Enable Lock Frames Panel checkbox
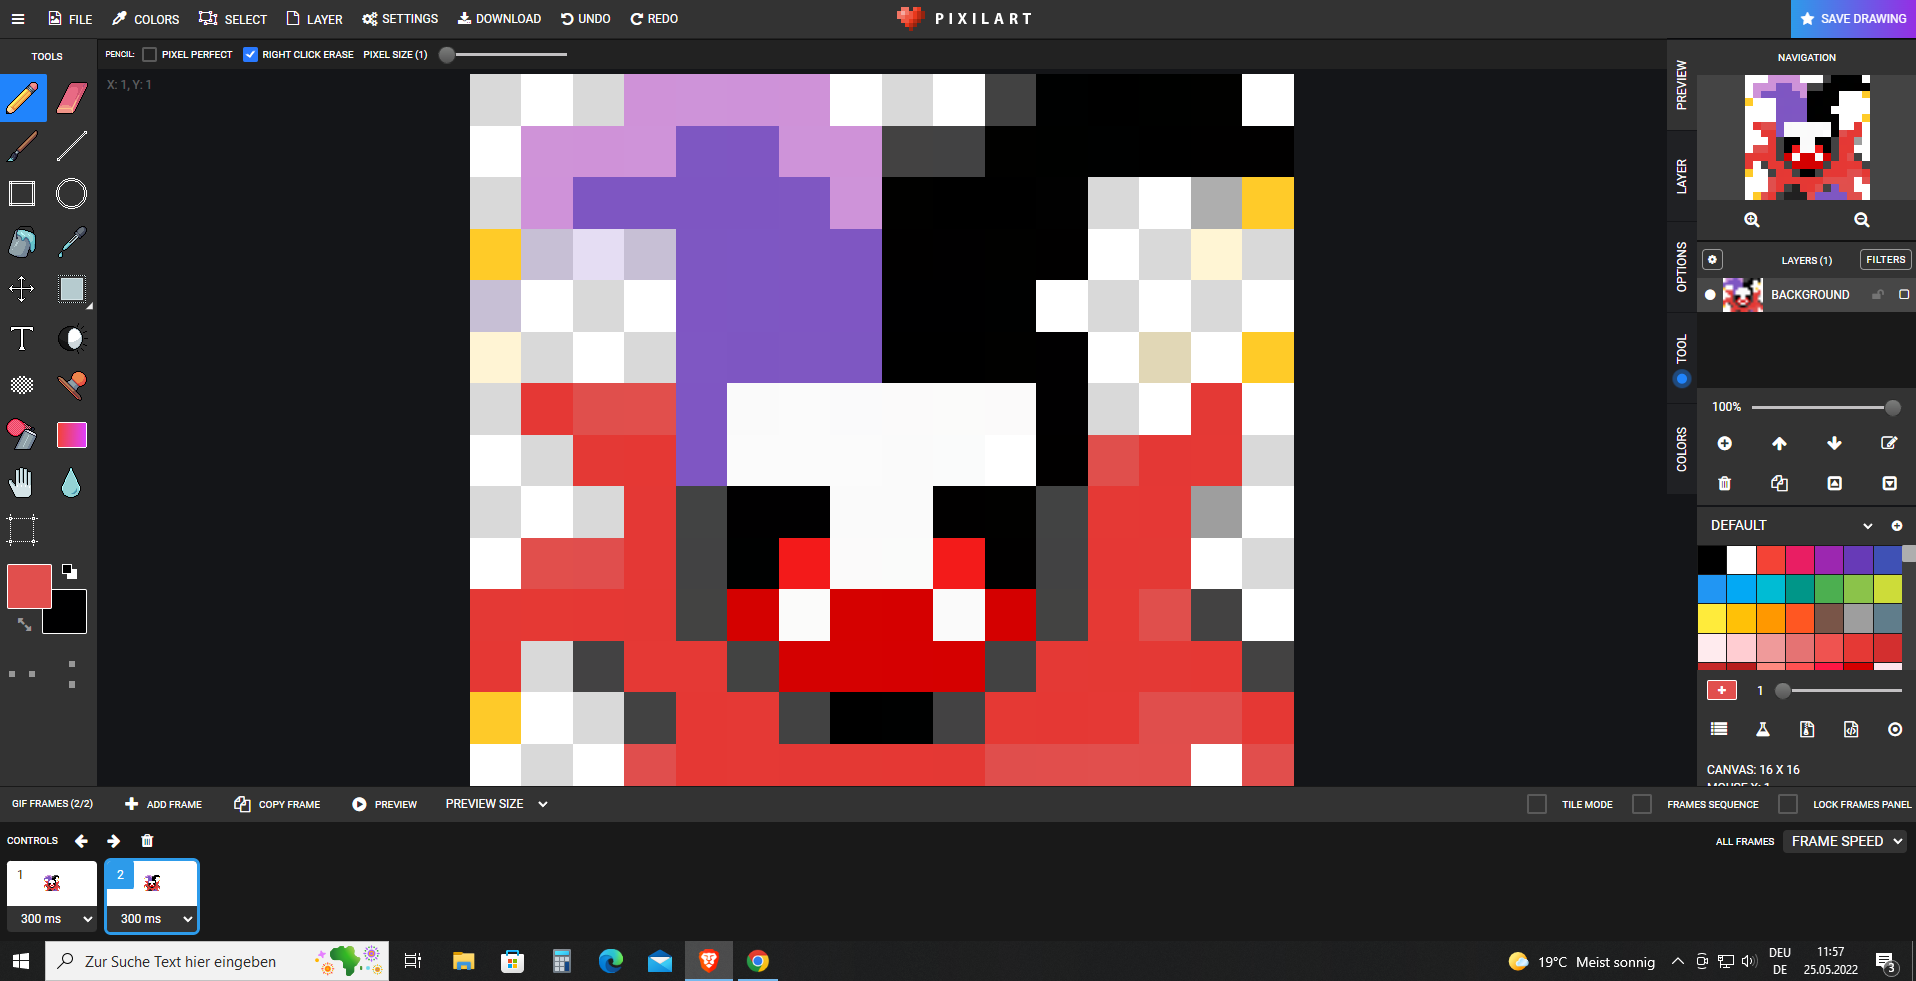Viewport: 1916px width, 981px height. pyautogui.click(x=1788, y=804)
